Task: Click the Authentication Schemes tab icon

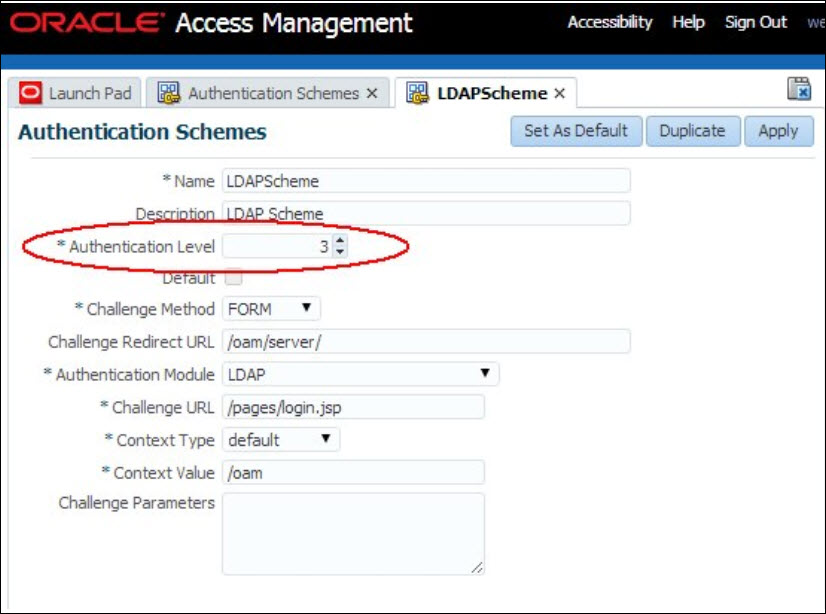Action: click(169, 93)
